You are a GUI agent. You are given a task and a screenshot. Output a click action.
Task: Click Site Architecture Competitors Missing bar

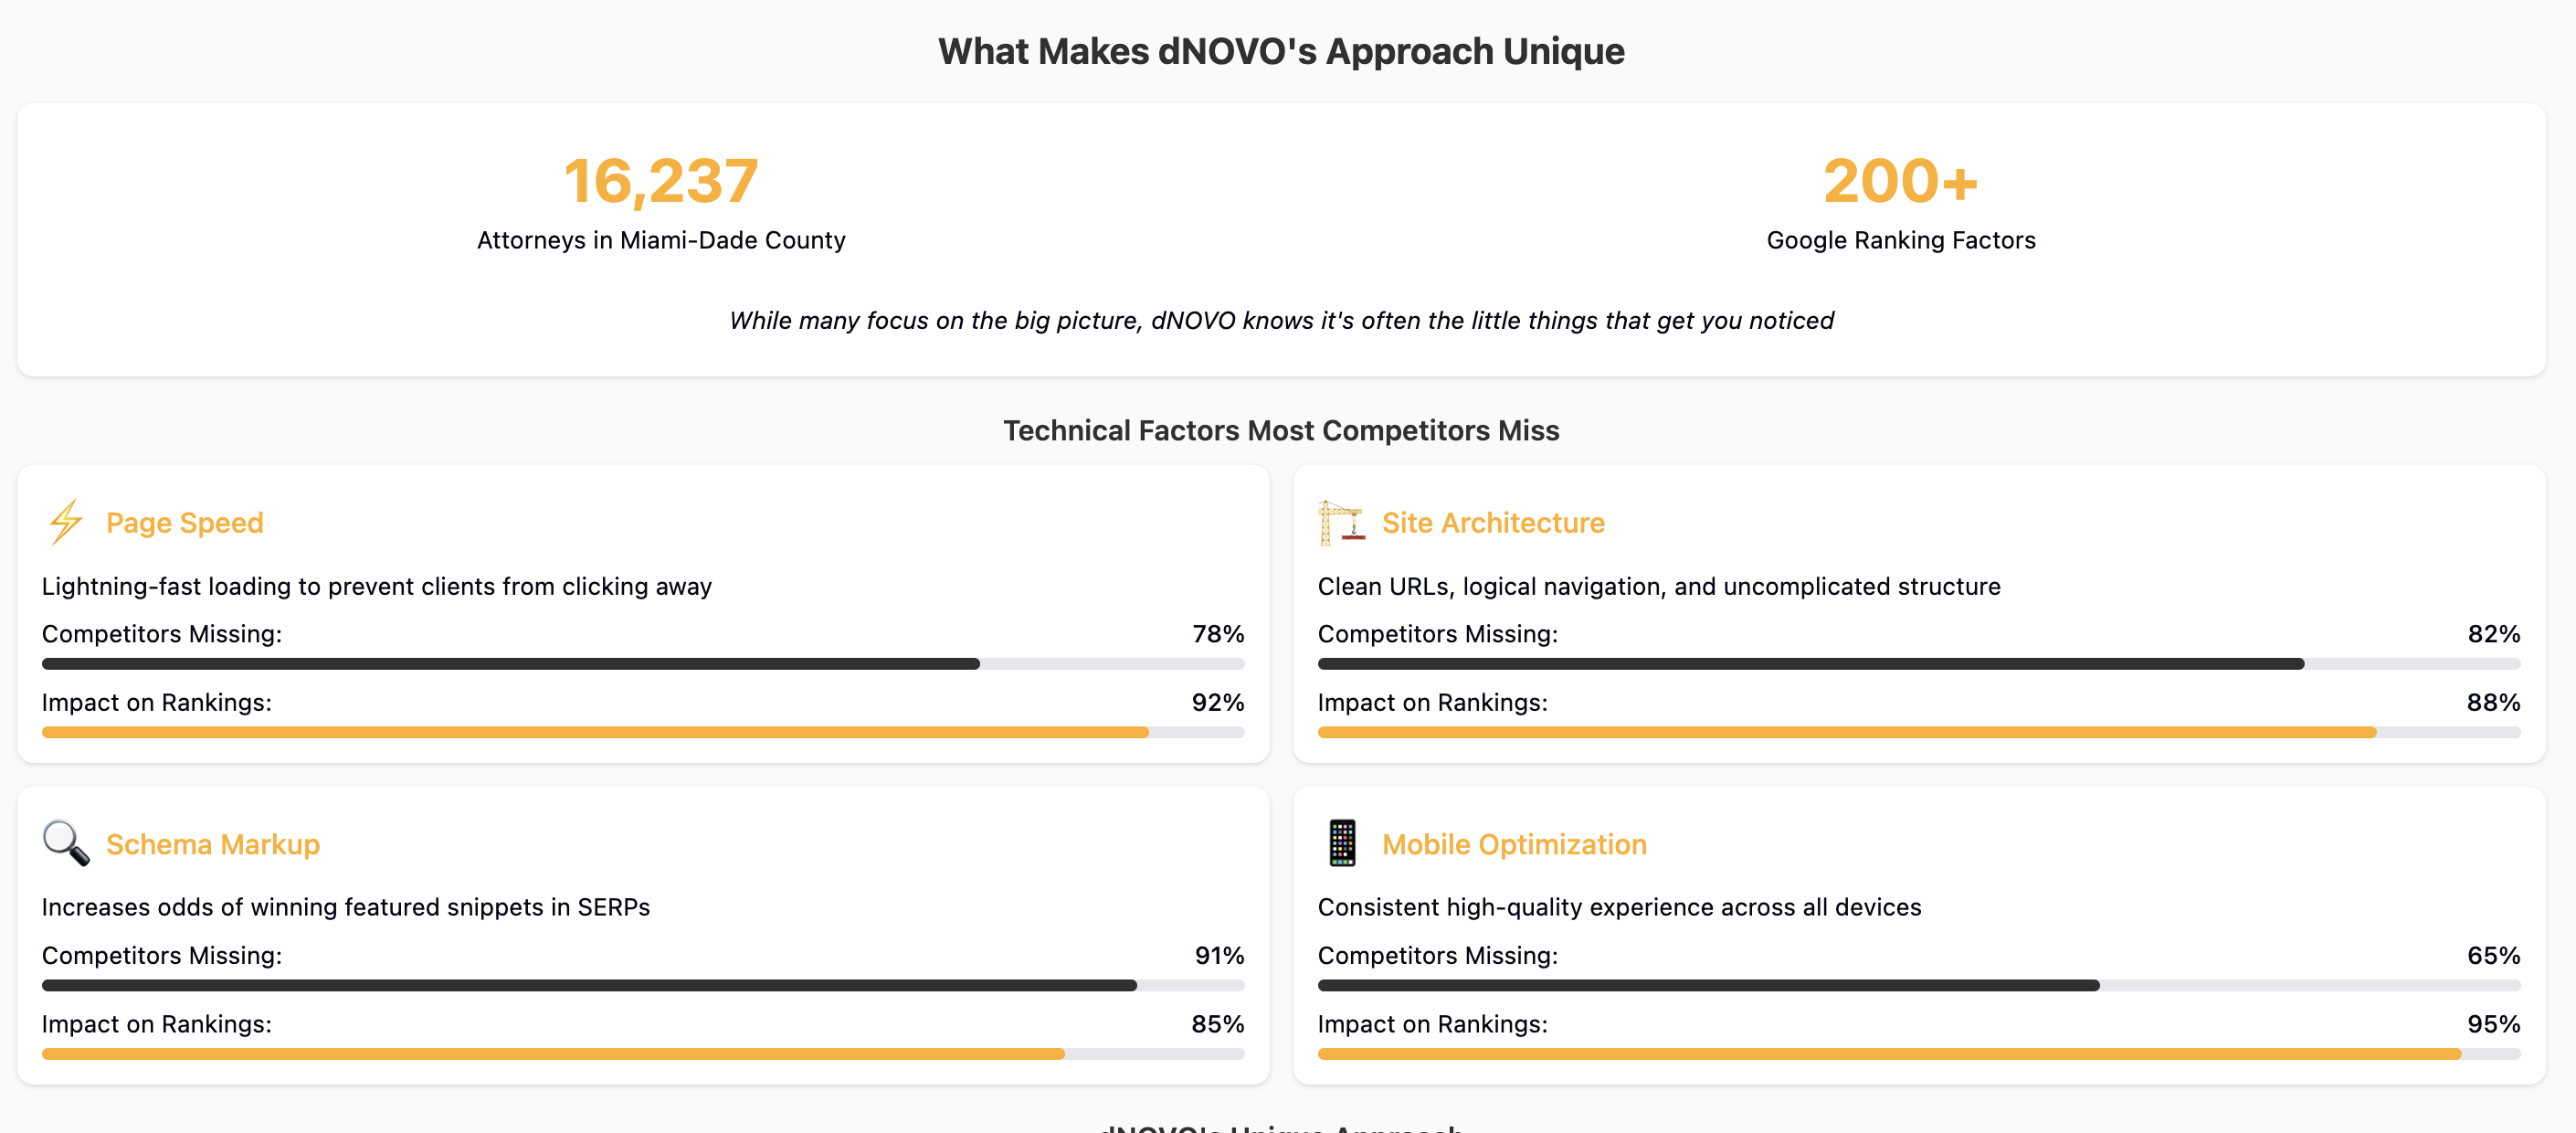(x=1918, y=664)
